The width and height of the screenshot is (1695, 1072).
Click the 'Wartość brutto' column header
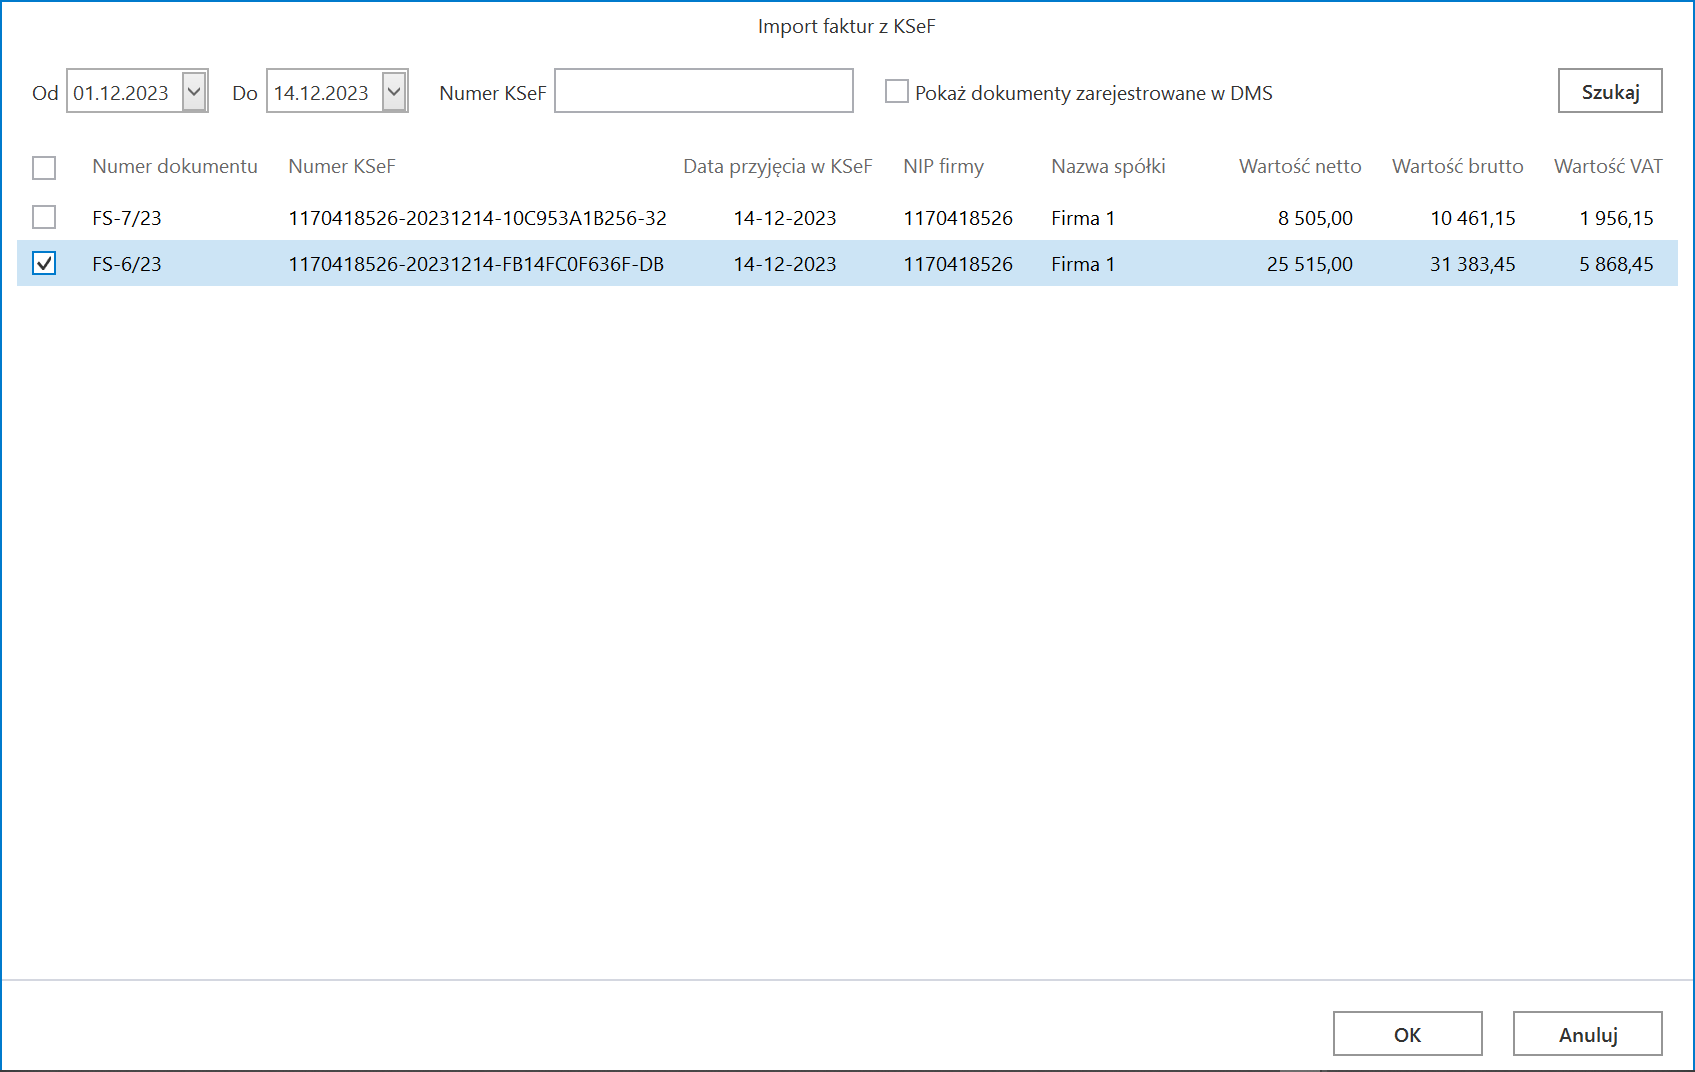(1457, 166)
